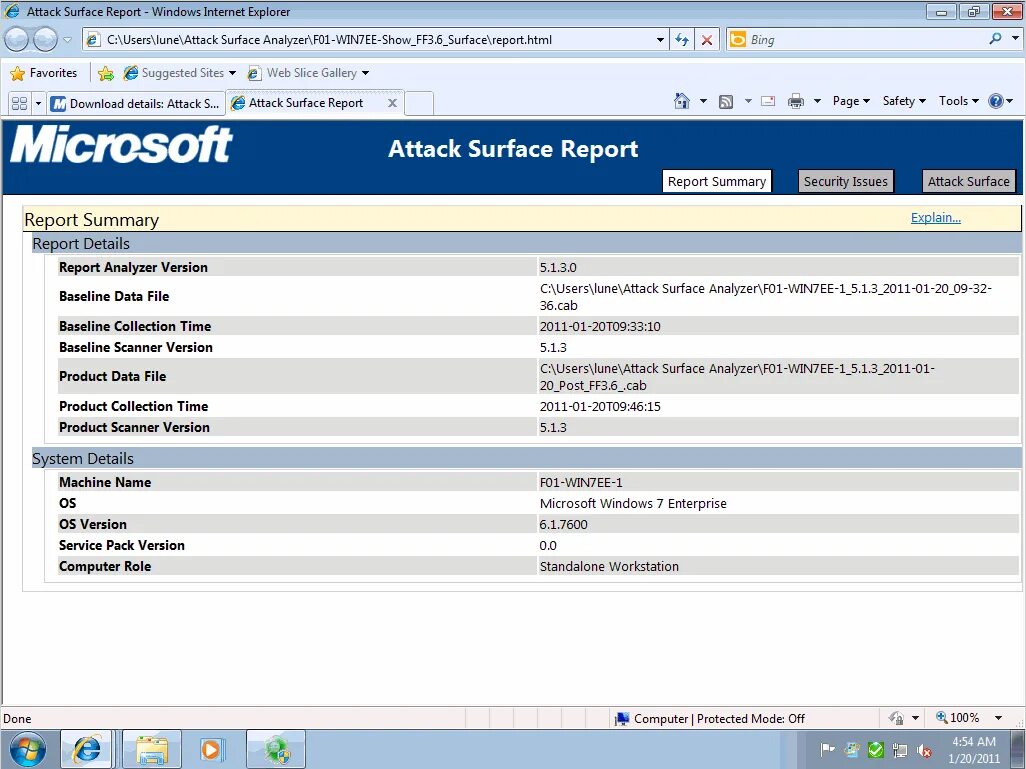The width and height of the screenshot is (1026, 769).
Task: Close the Attack Surface Report tab
Action: click(x=392, y=103)
